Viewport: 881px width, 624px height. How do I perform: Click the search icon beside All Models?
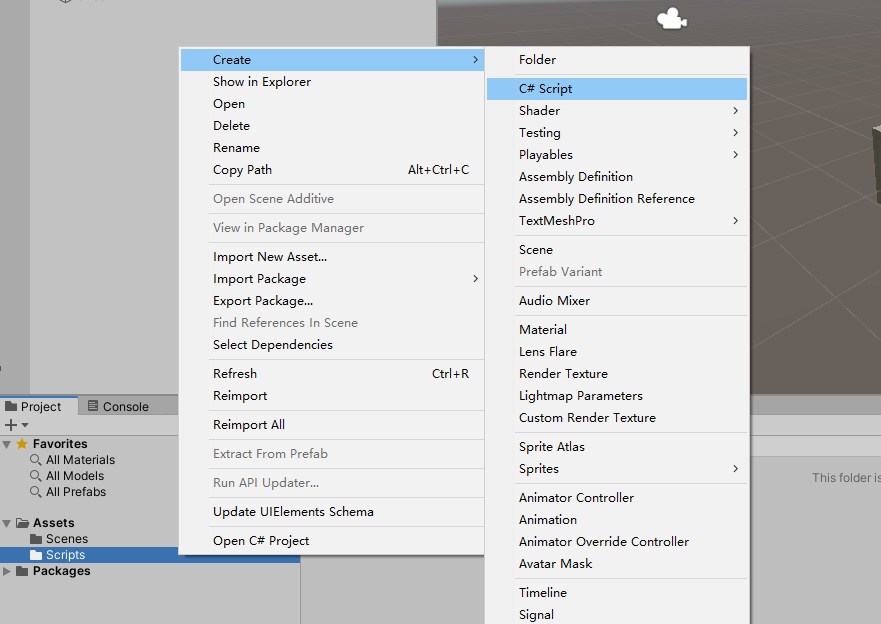pos(37,476)
